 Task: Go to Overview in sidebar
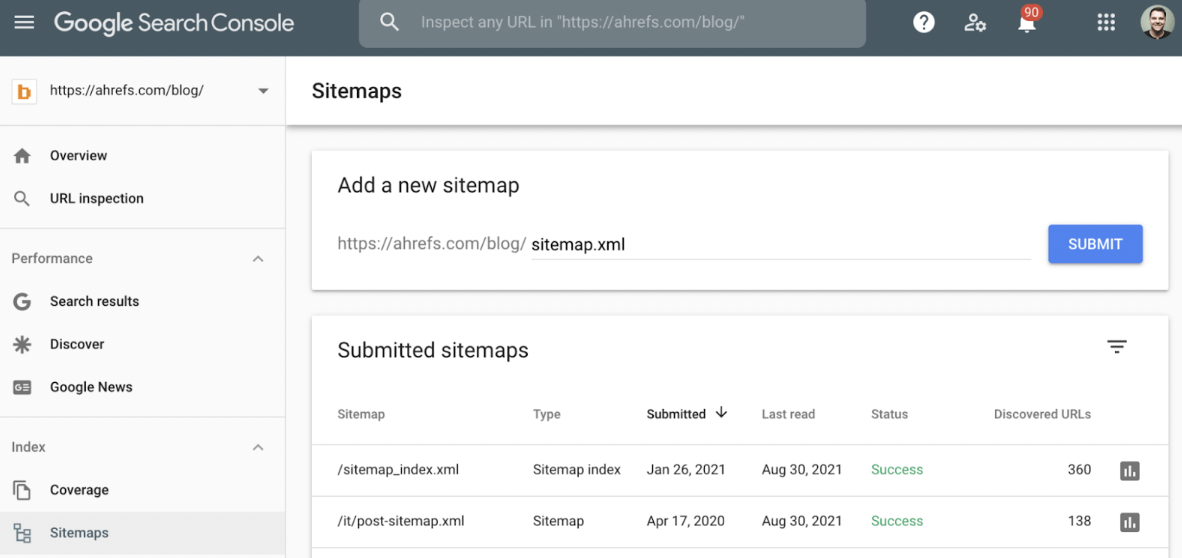(78, 156)
